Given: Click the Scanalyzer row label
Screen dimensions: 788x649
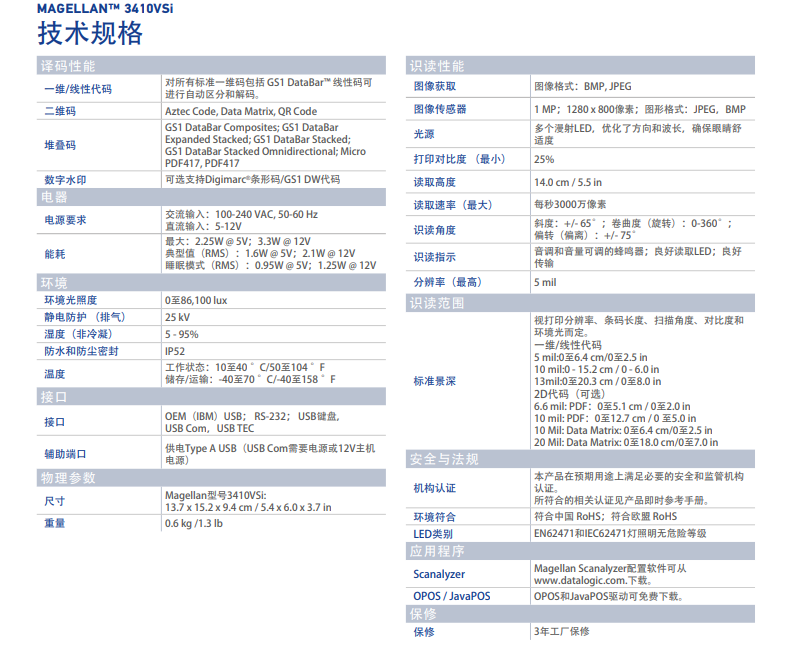Looking at the screenshot, I should click(439, 574).
